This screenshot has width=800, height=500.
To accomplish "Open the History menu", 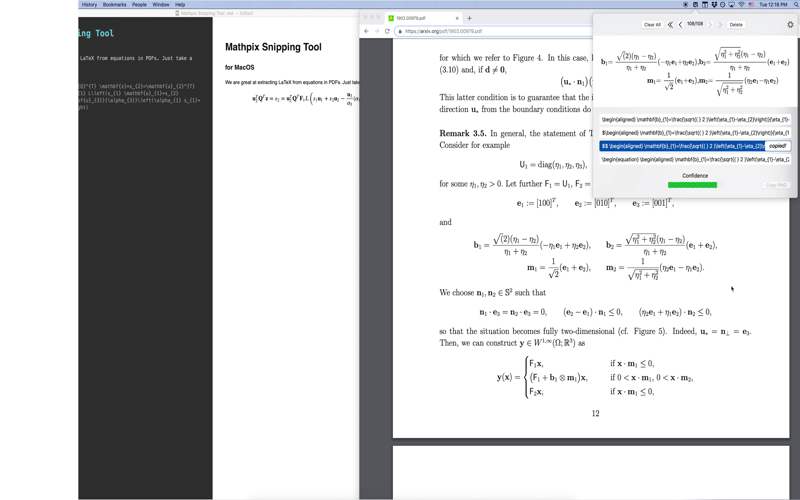I will click(89, 5).
